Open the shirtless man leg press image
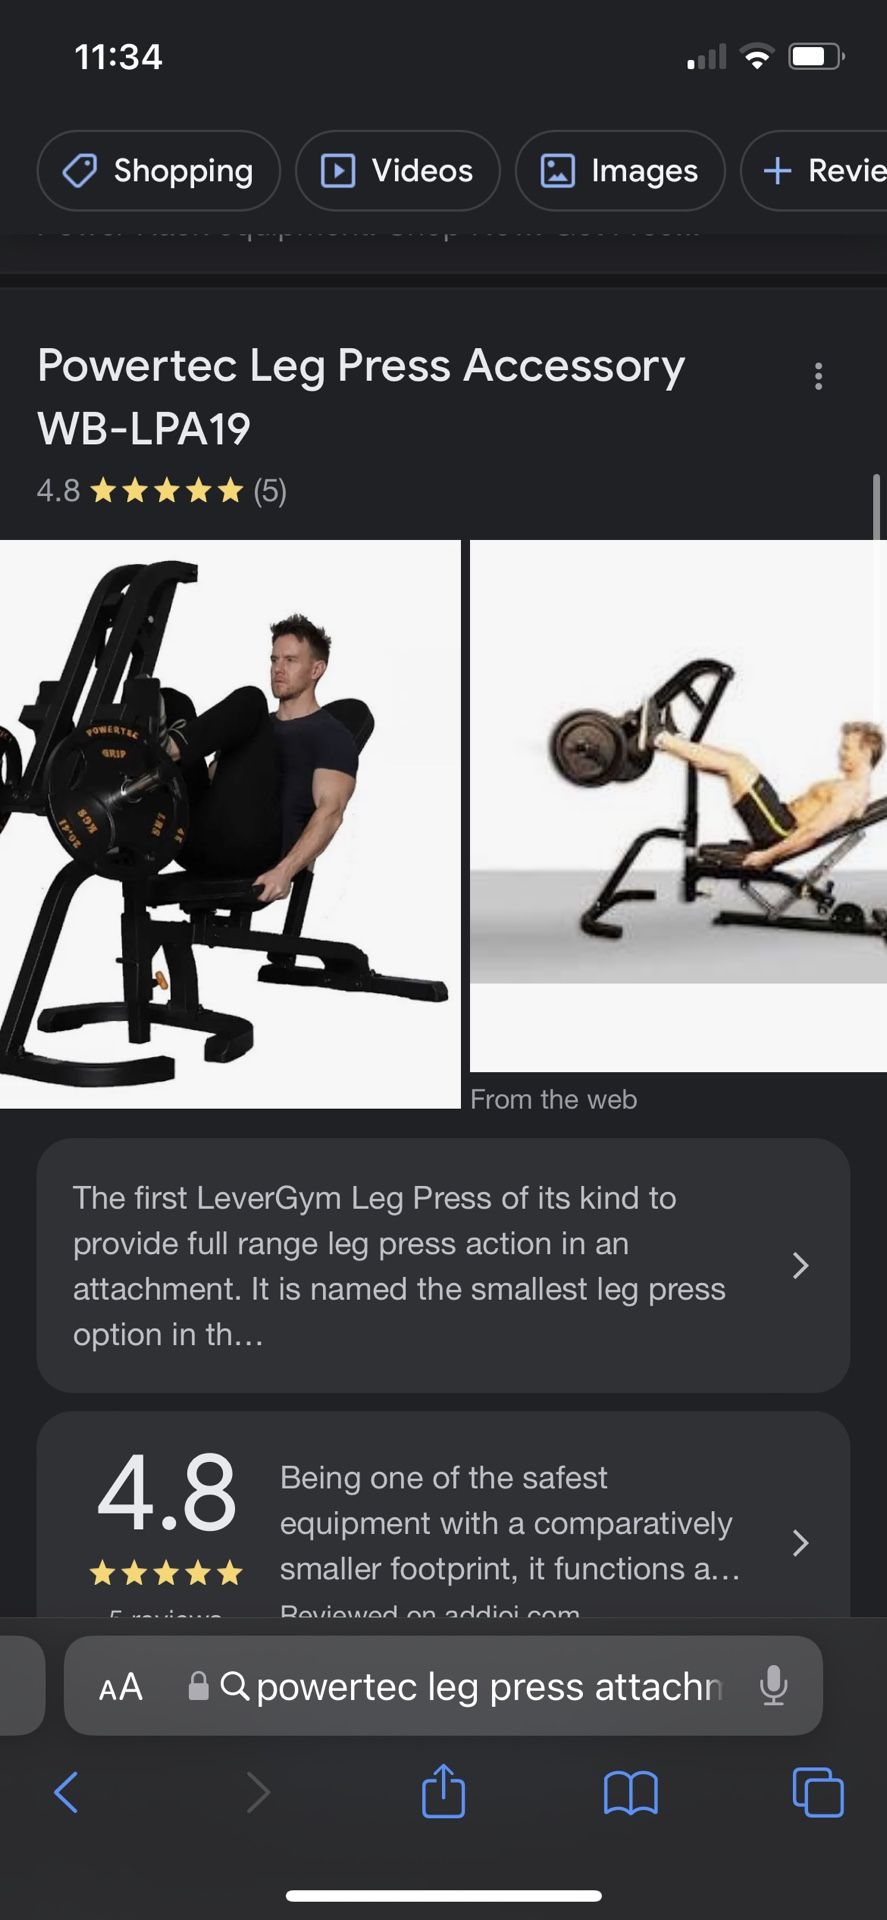The width and height of the screenshot is (887, 1920). (x=679, y=806)
